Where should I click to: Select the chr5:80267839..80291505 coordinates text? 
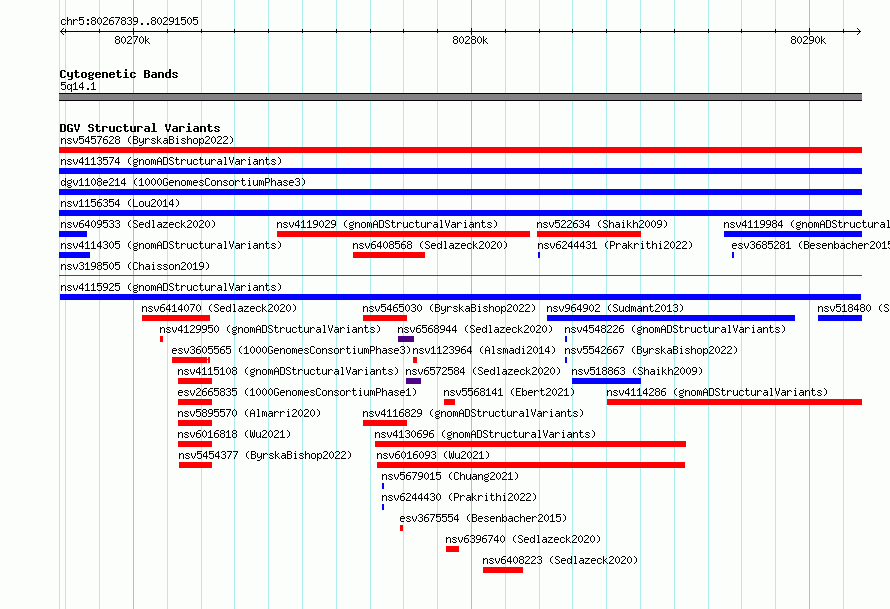pos(129,21)
